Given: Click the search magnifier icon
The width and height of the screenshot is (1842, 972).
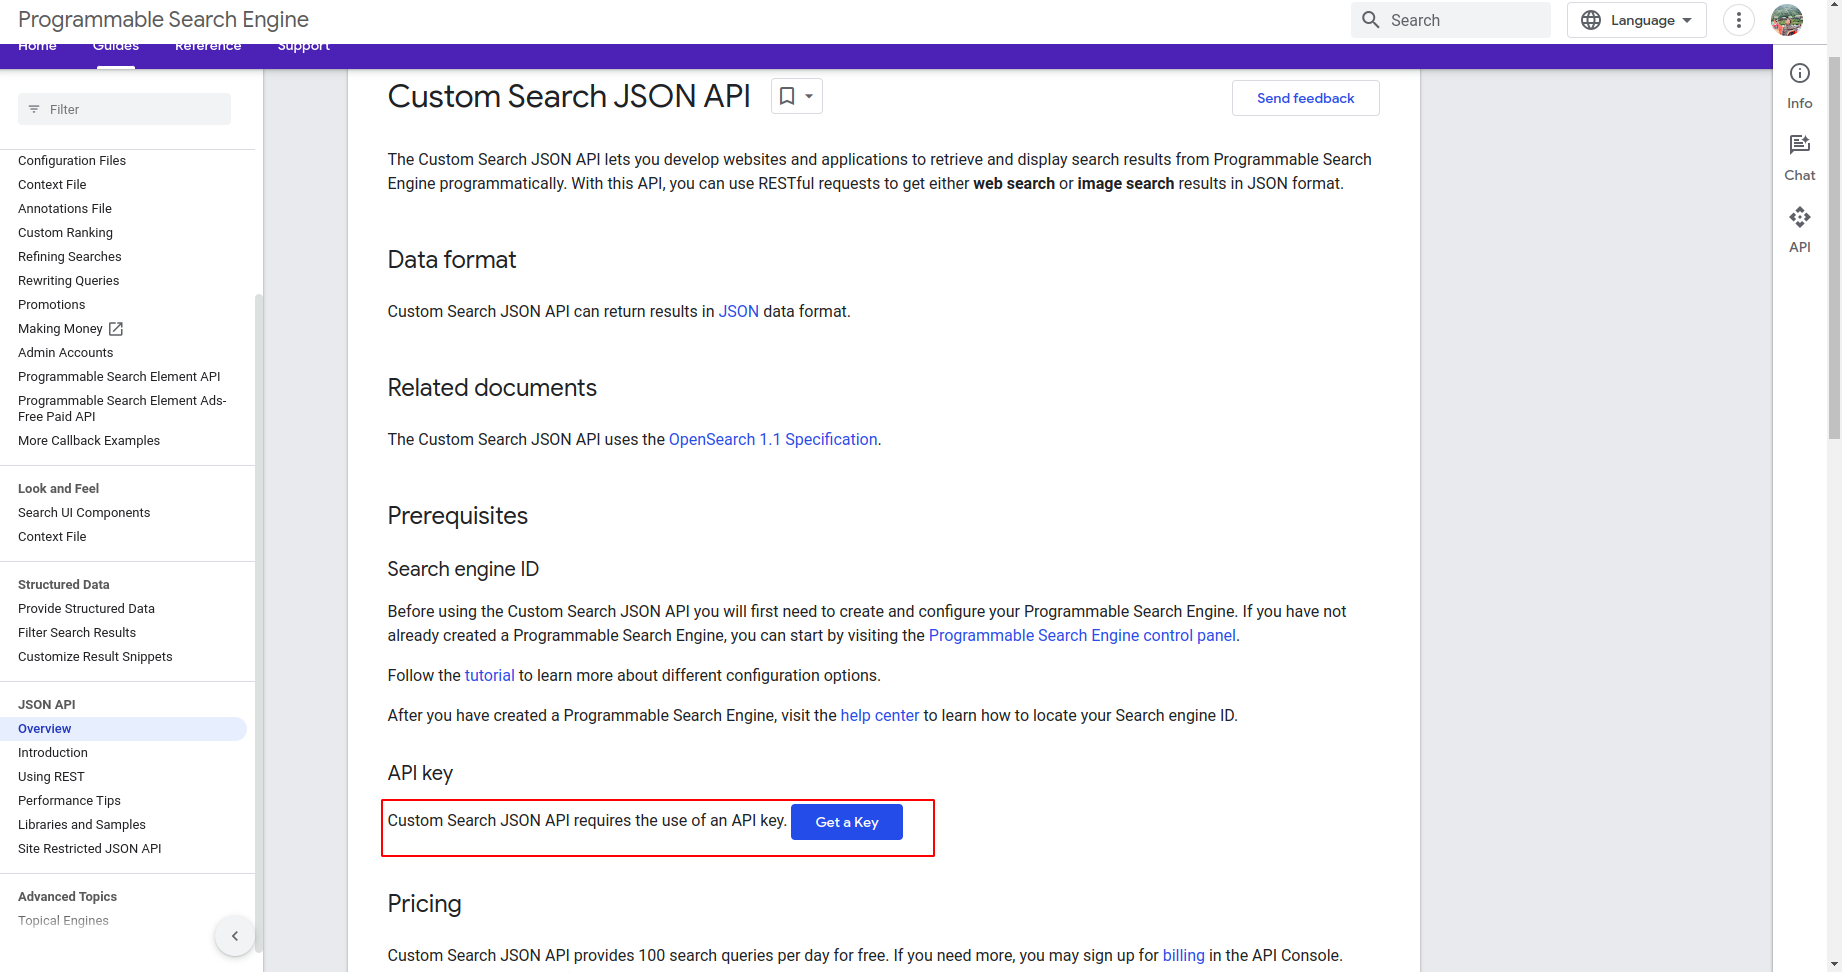Looking at the screenshot, I should [x=1371, y=20].
